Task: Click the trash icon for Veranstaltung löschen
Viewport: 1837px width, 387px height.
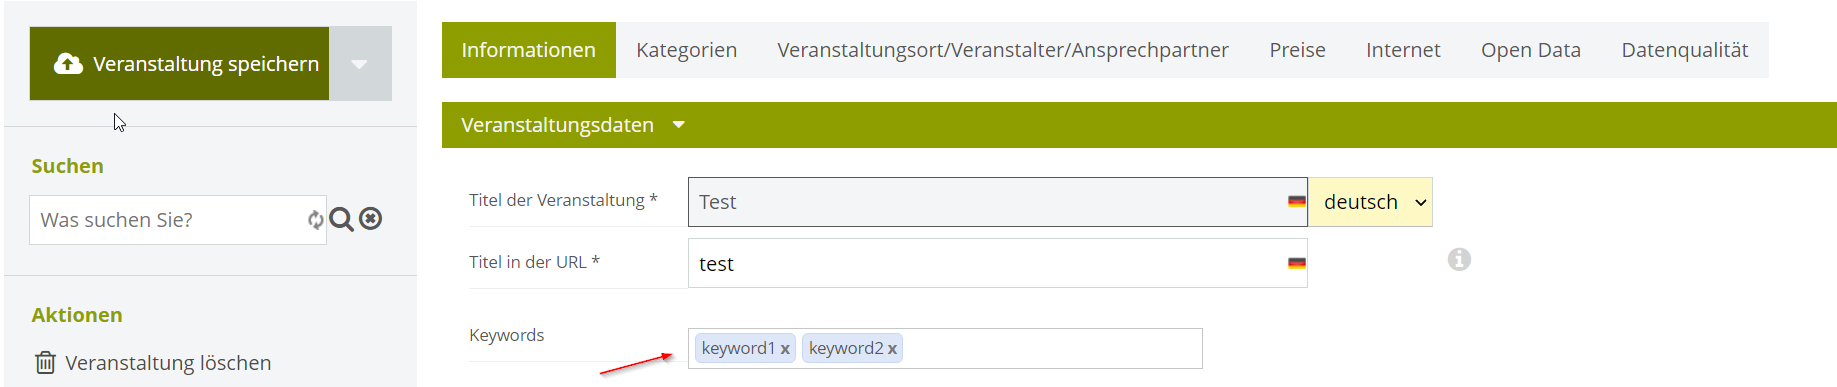Action: pos(45,362)
